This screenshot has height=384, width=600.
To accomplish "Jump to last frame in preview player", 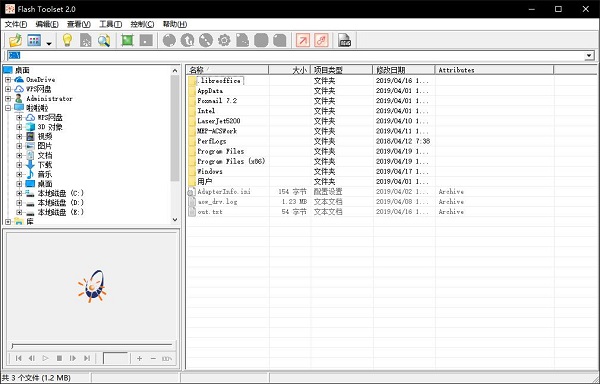I will (x=87, y=358).
